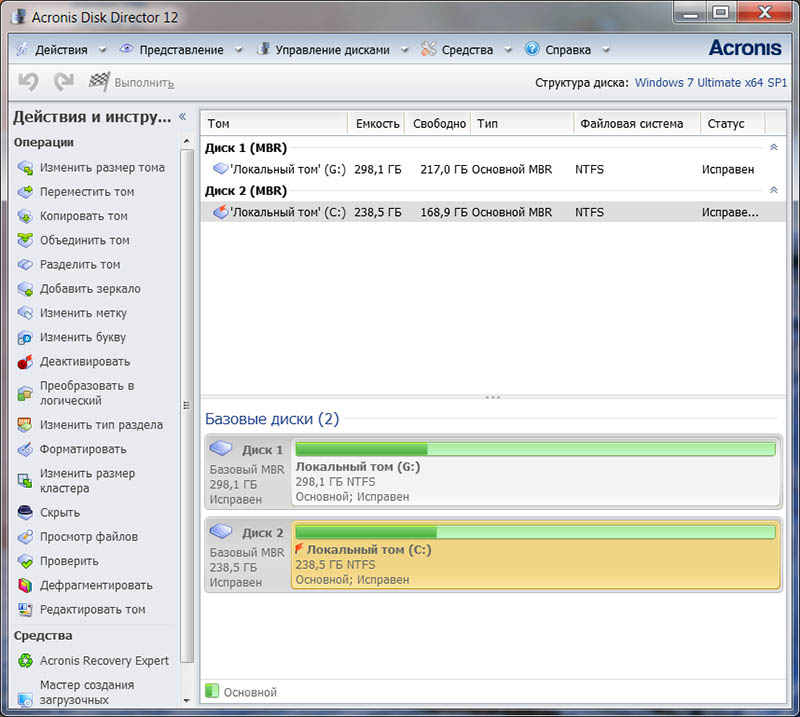Click the Move volume icon (Переместить том)
The height and width of the screenshot is (717, 800).
(25, 192)
